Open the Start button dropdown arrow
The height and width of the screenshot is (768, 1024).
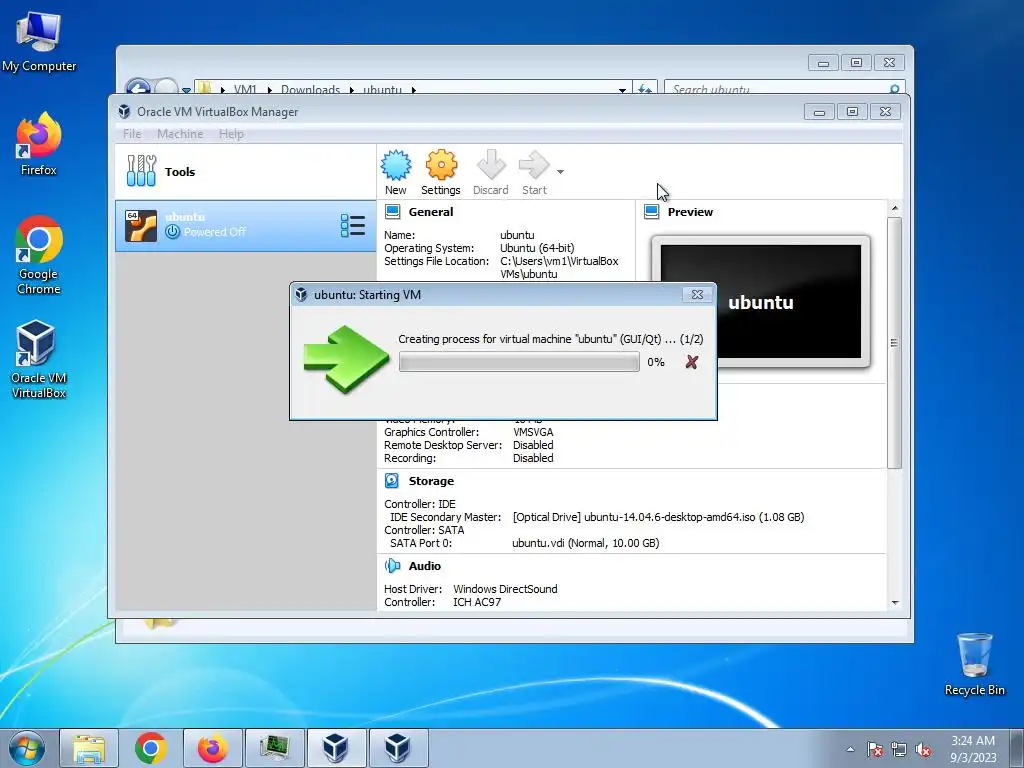[560, 172]
